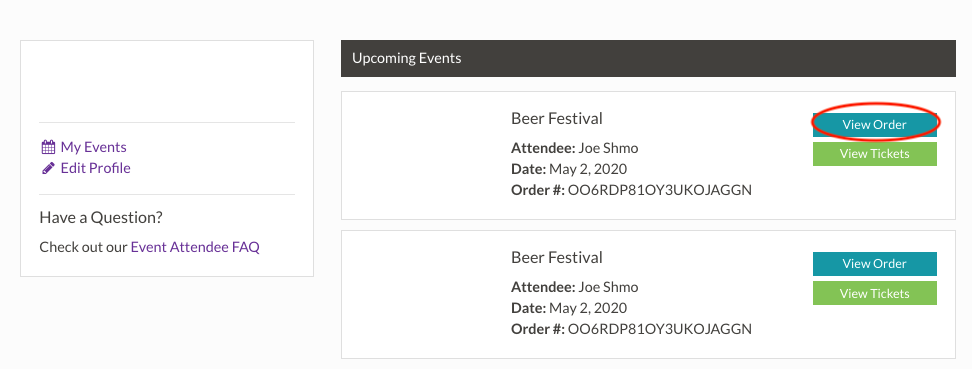
Task: Click the Upcoming Events header bar
Action: click(648, 59)
